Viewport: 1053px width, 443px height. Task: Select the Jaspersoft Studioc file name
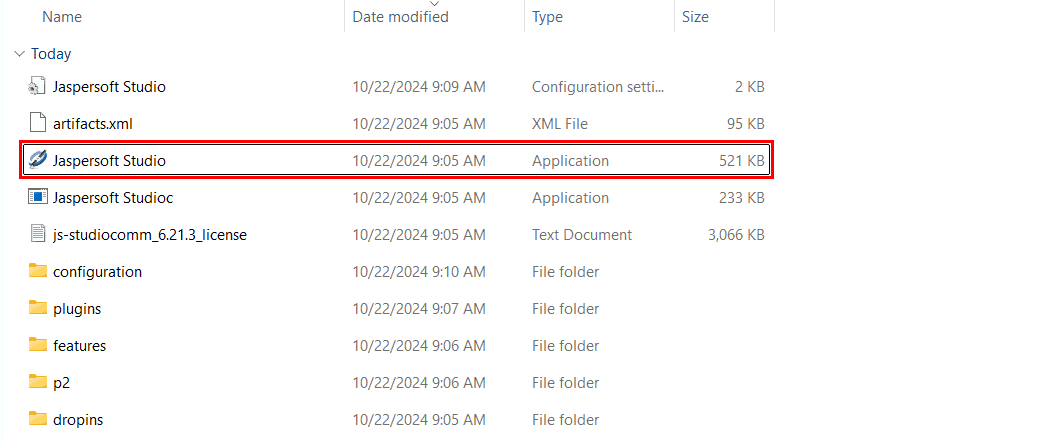[x=113, y=198]
